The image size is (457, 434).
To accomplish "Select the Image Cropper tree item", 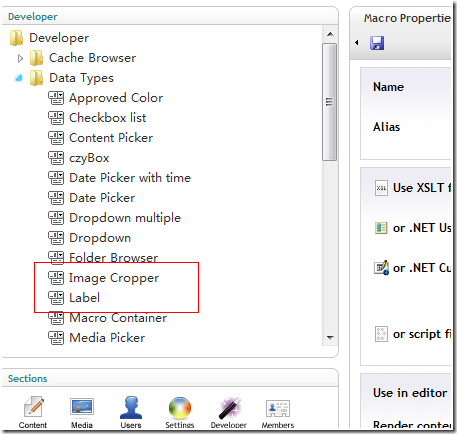I will tap(114, 278).
